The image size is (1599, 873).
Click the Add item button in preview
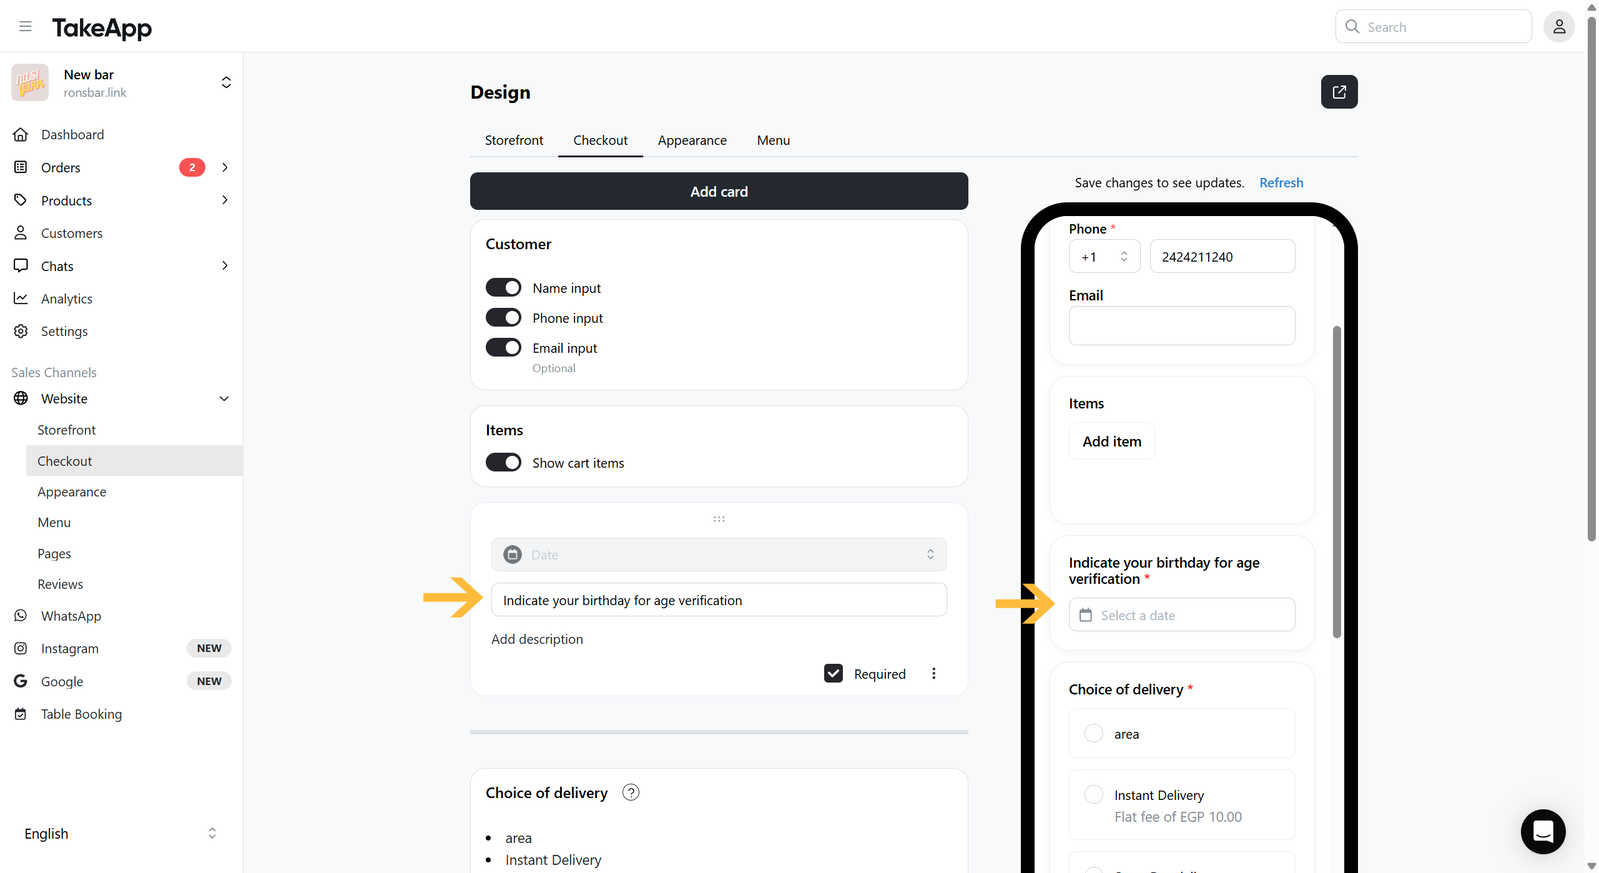click(1112, 441)
